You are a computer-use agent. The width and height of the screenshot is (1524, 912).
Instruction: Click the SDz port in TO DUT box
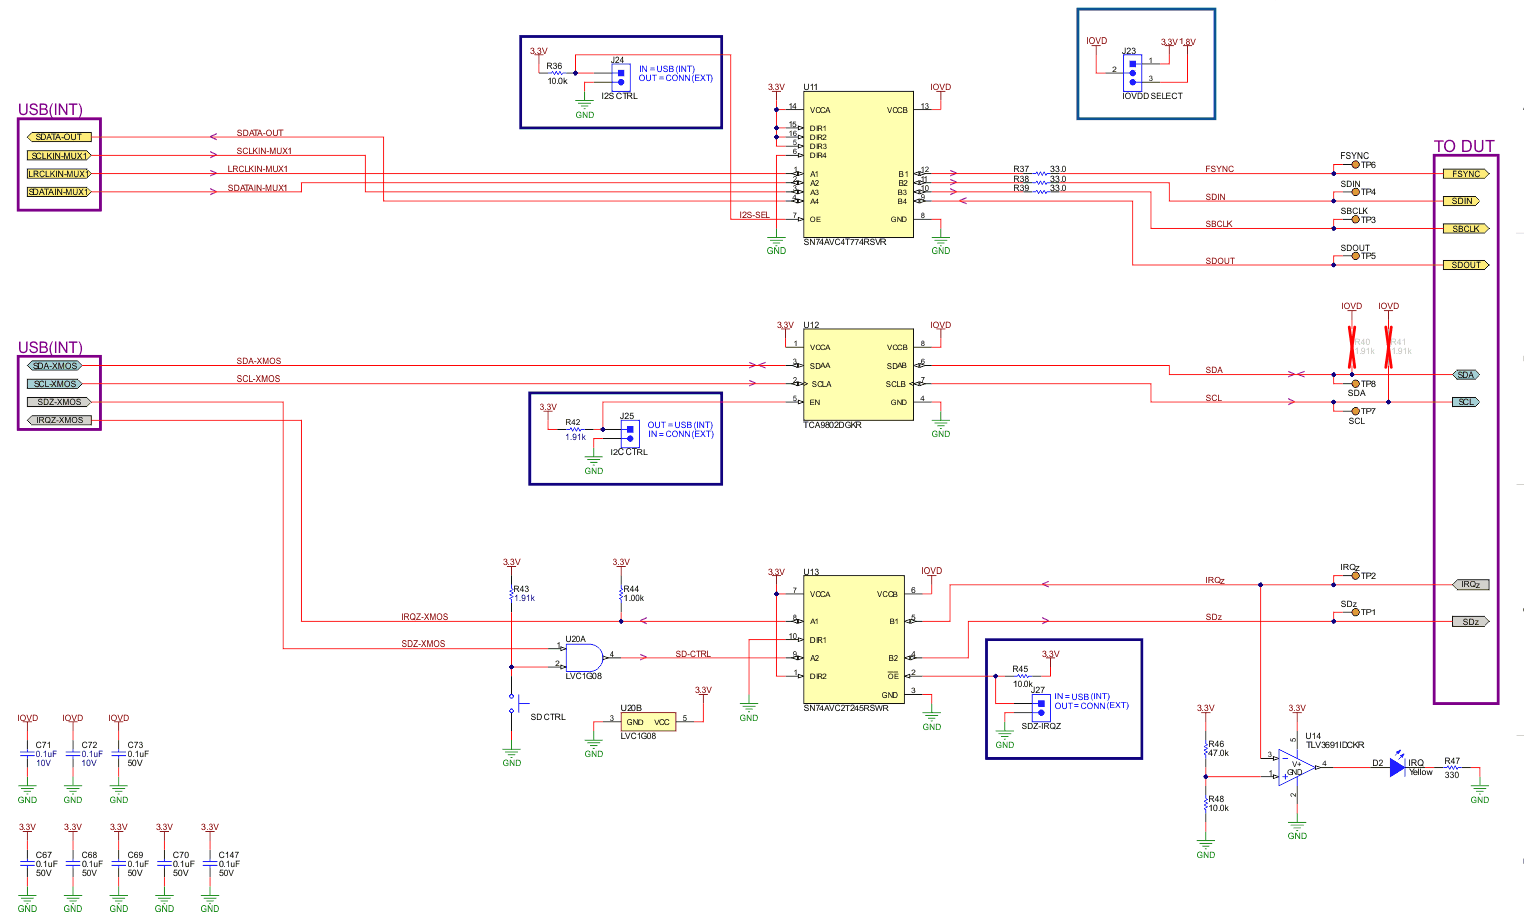click(1470, 622)
